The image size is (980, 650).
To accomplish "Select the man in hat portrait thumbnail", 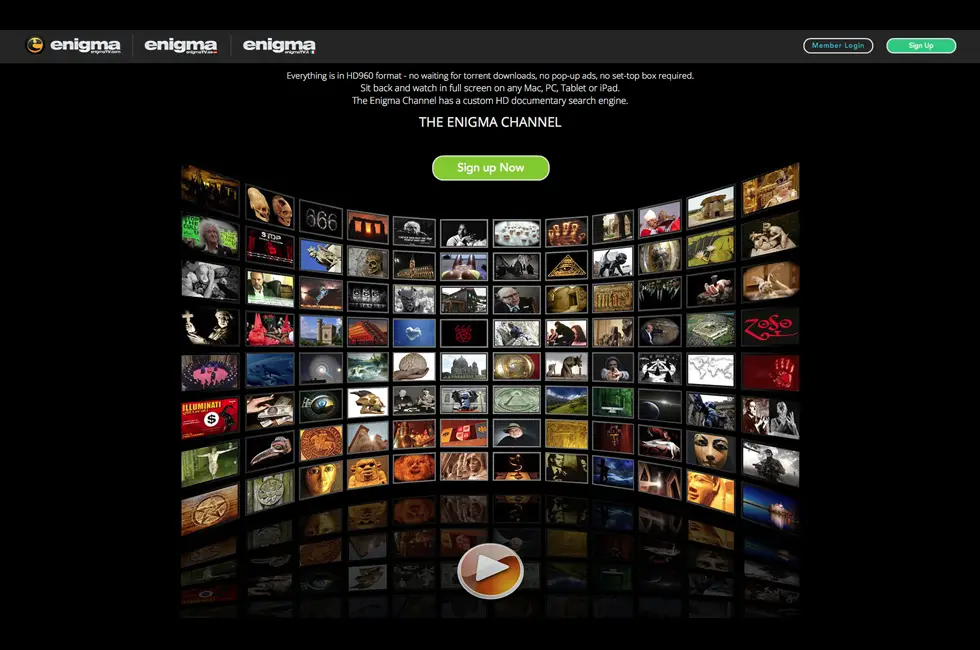I will [516, 433].
